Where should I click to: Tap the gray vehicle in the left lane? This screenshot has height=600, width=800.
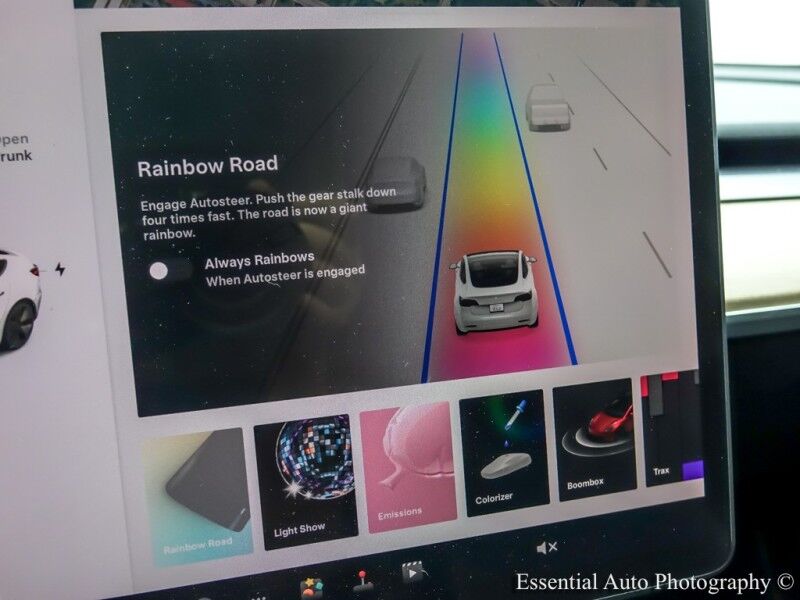(395, 184)
